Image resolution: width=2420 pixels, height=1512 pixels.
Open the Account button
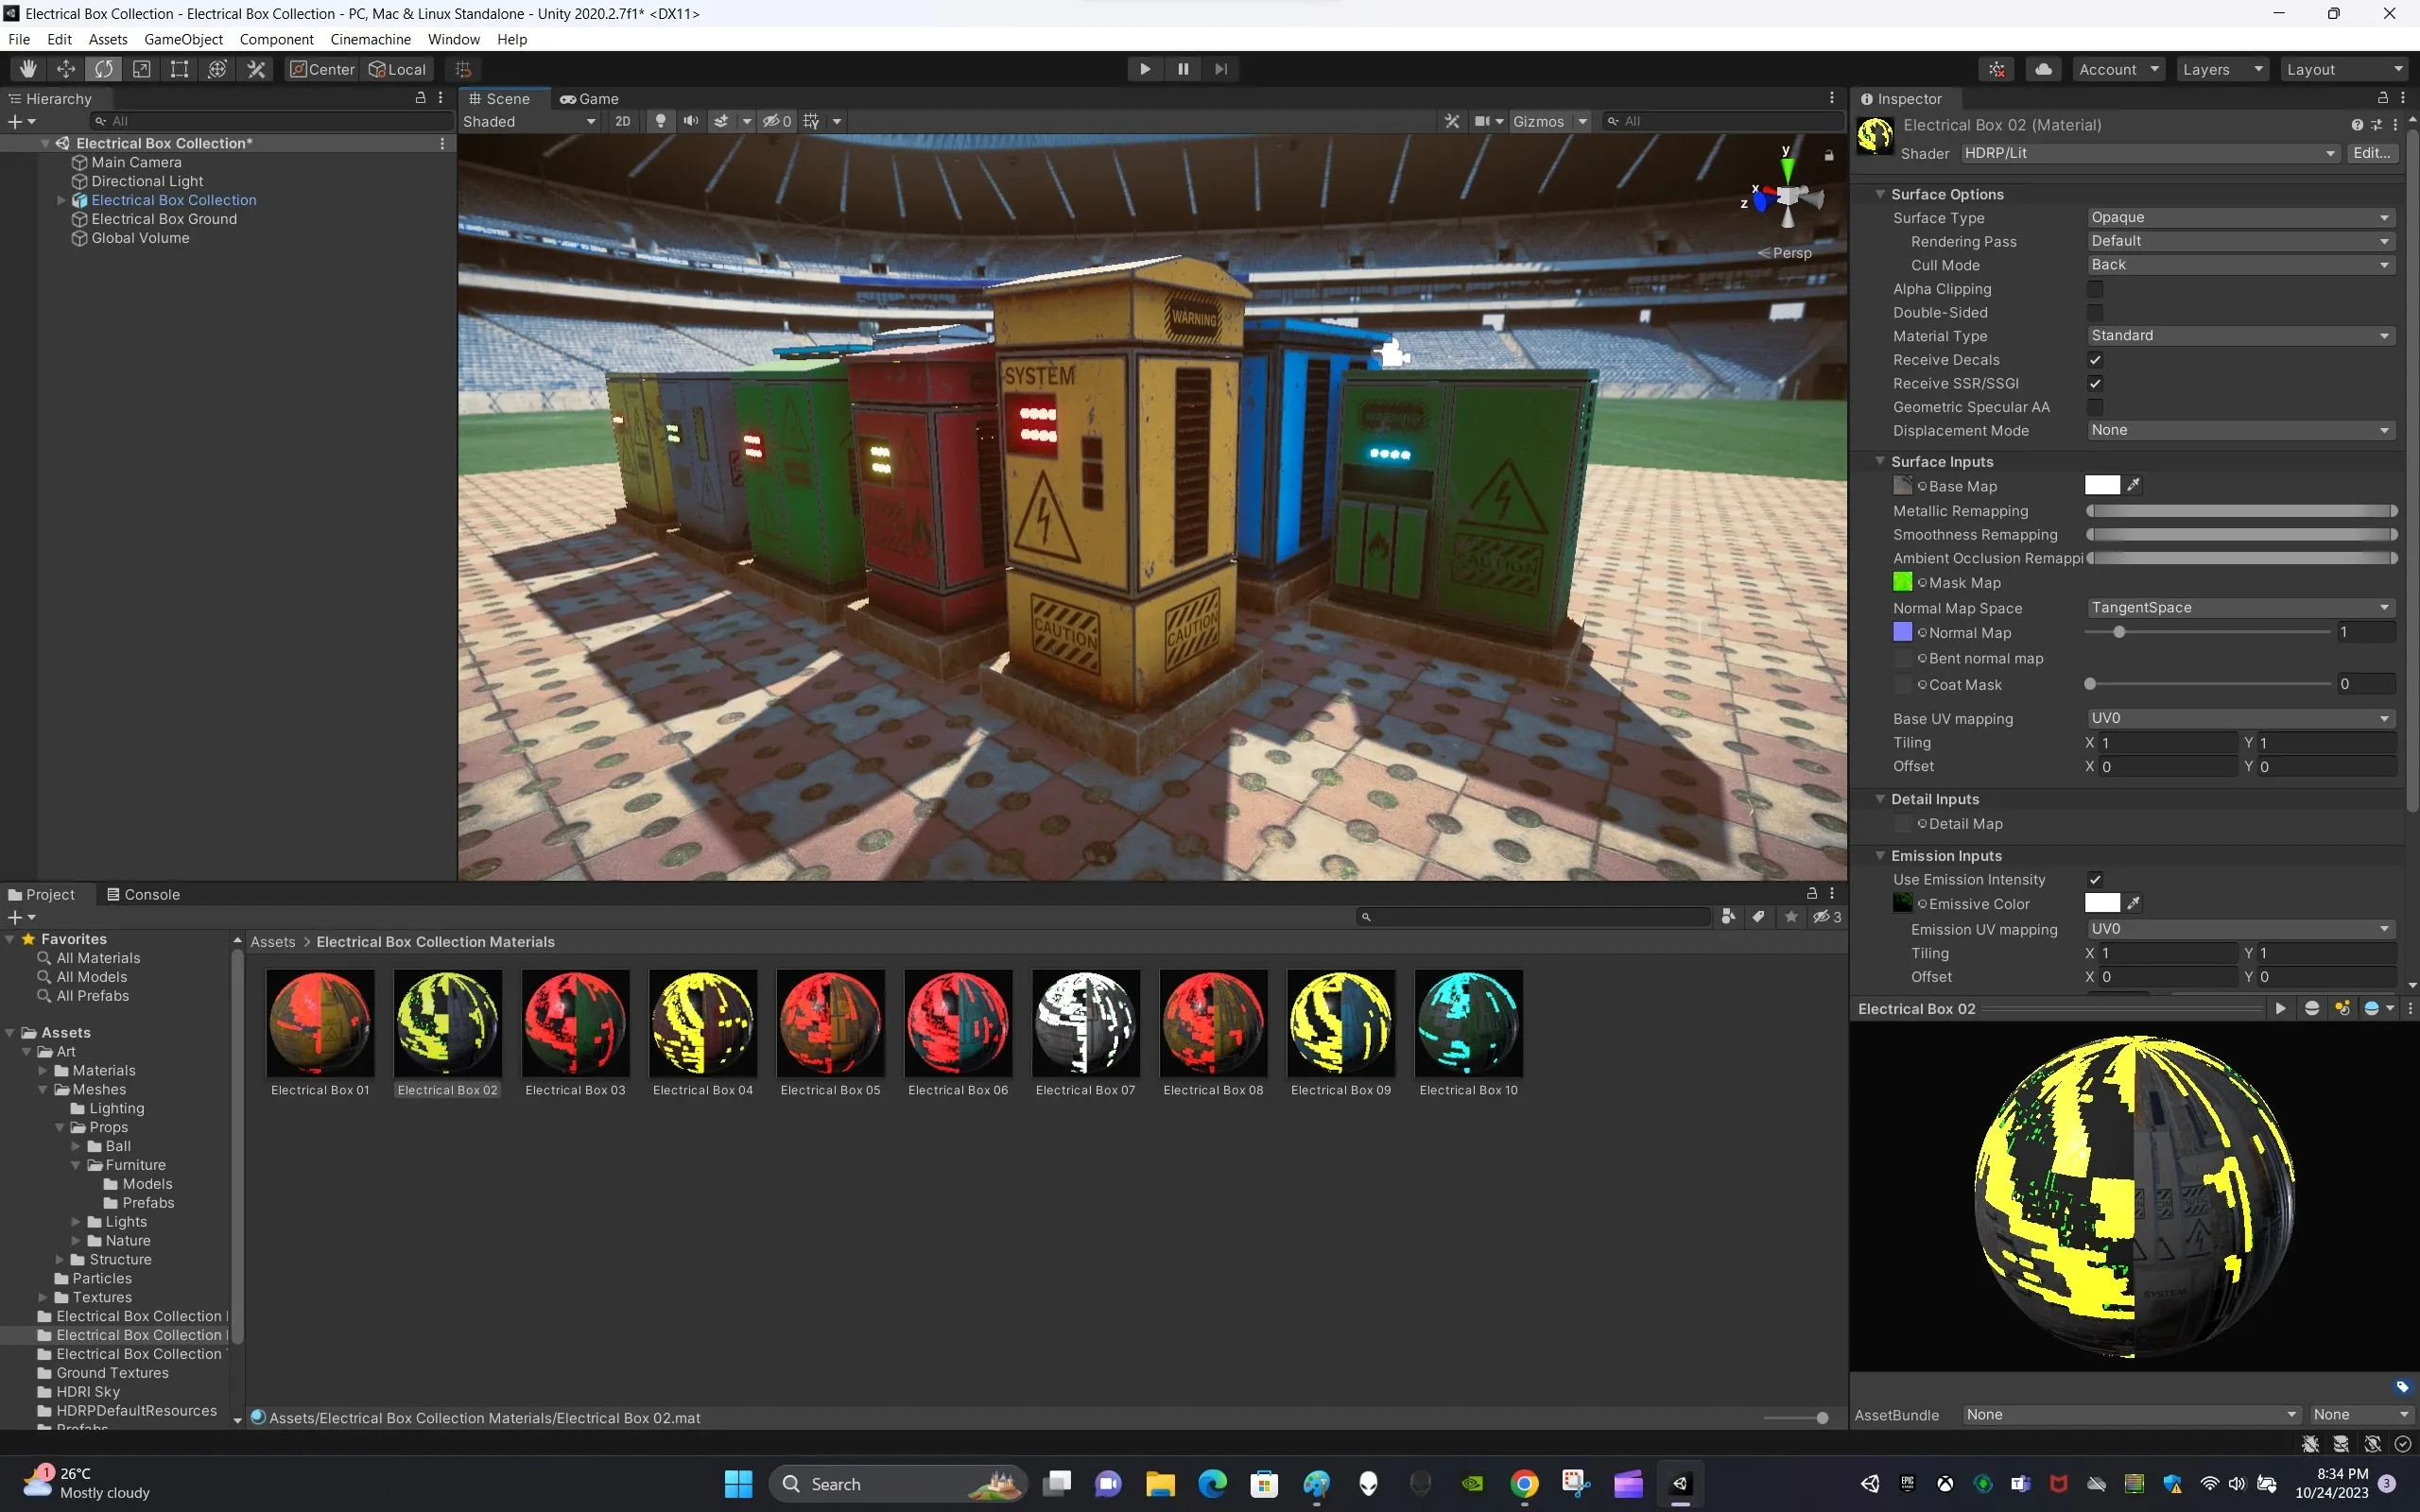pos(2118,69)
